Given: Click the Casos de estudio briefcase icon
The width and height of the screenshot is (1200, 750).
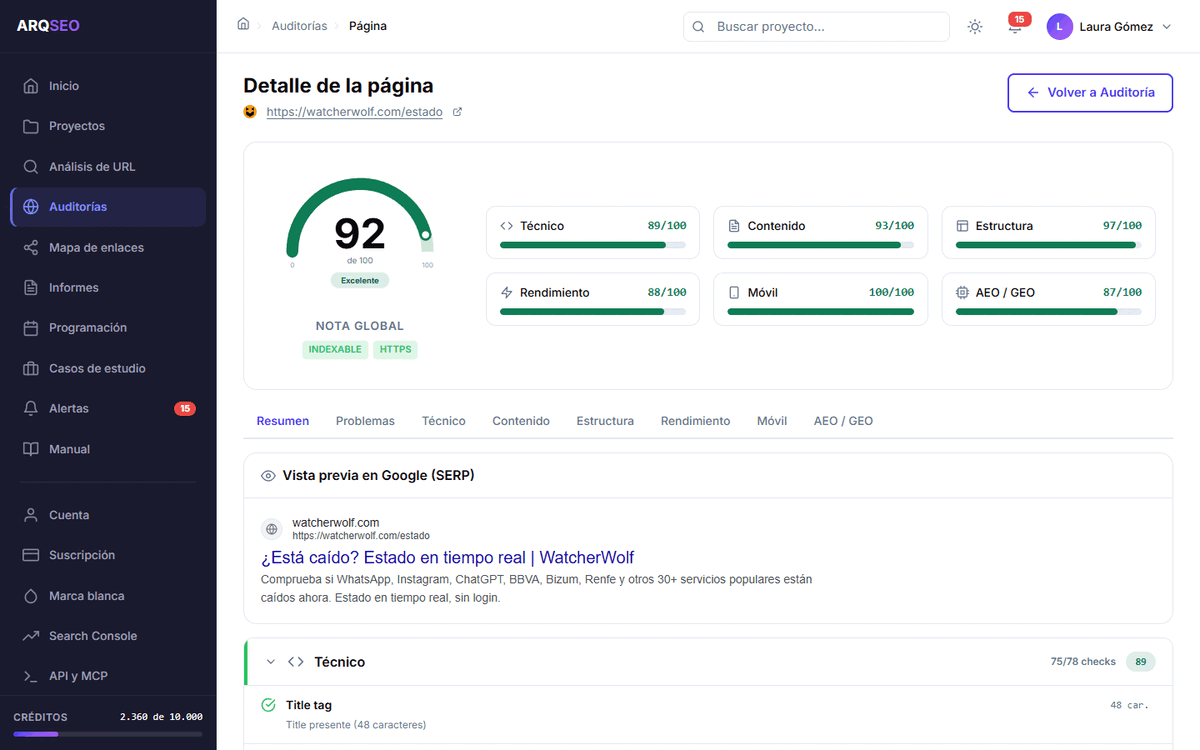Looking at the screenshot, I should pyautogui.click(x=31, y=368).
